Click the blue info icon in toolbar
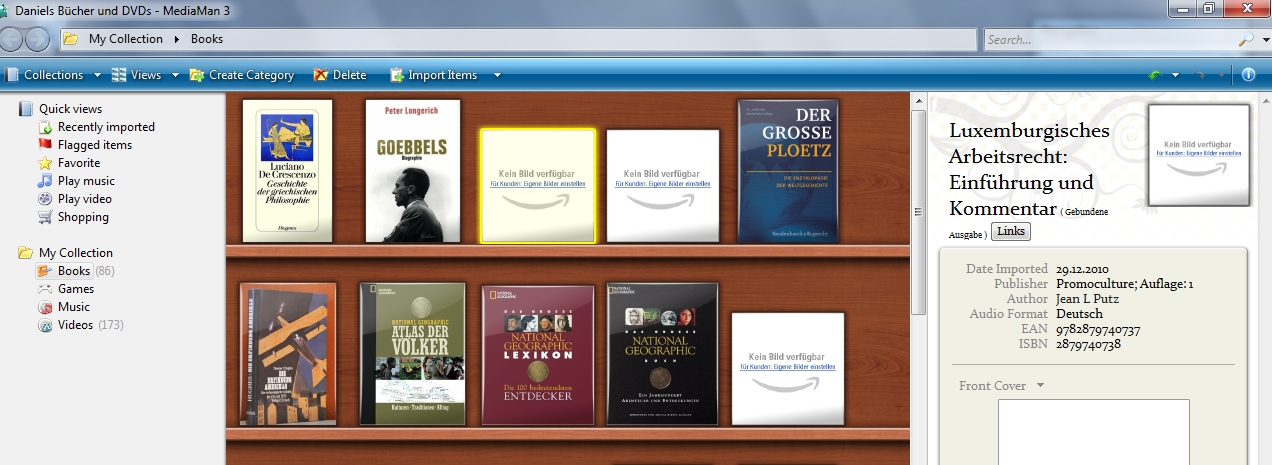 (x=1248, y=75)
